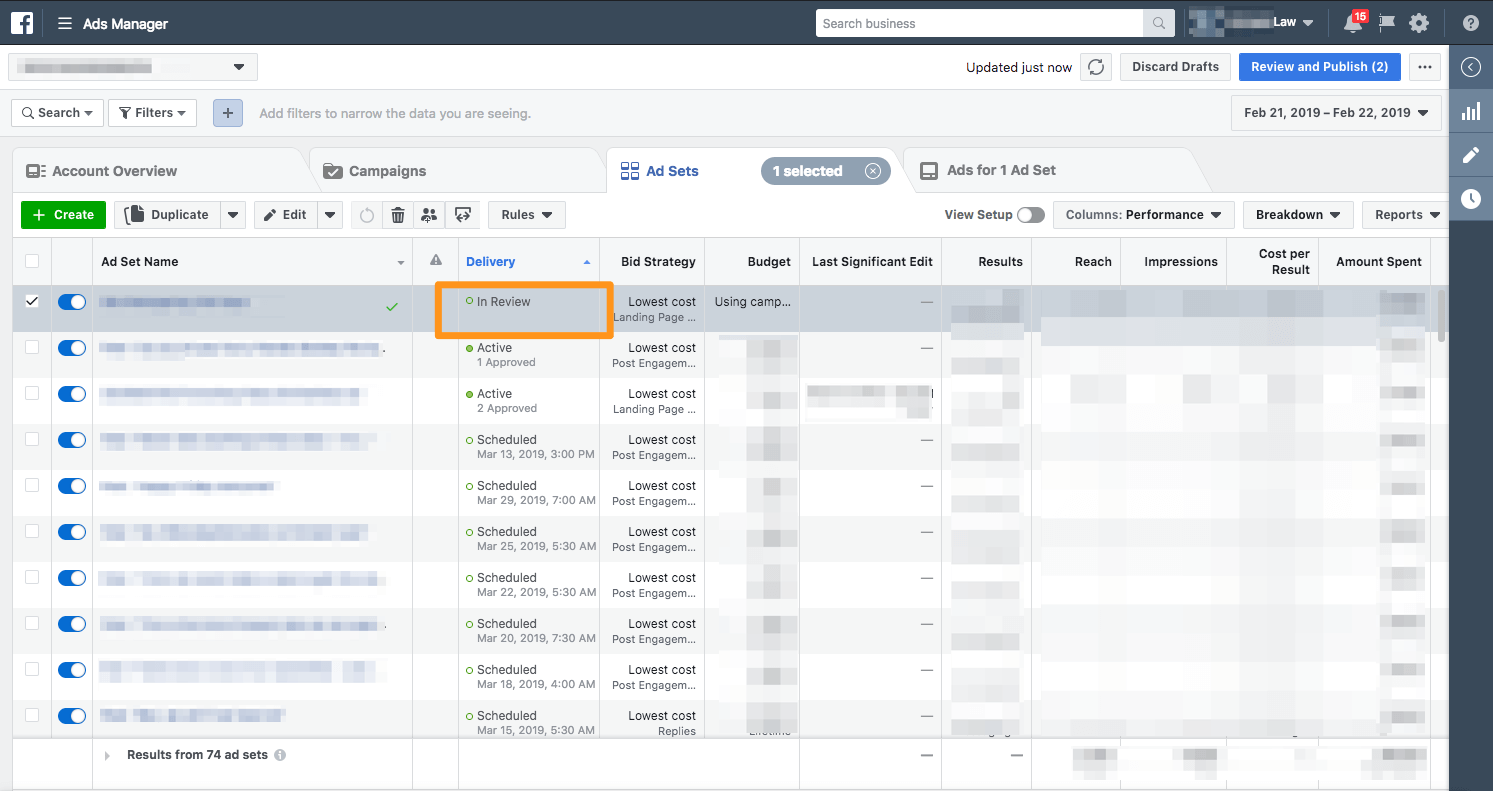1493x791 pixels.
Task: Open settings gear in top bar
Action: click(x=1419, y=23)
